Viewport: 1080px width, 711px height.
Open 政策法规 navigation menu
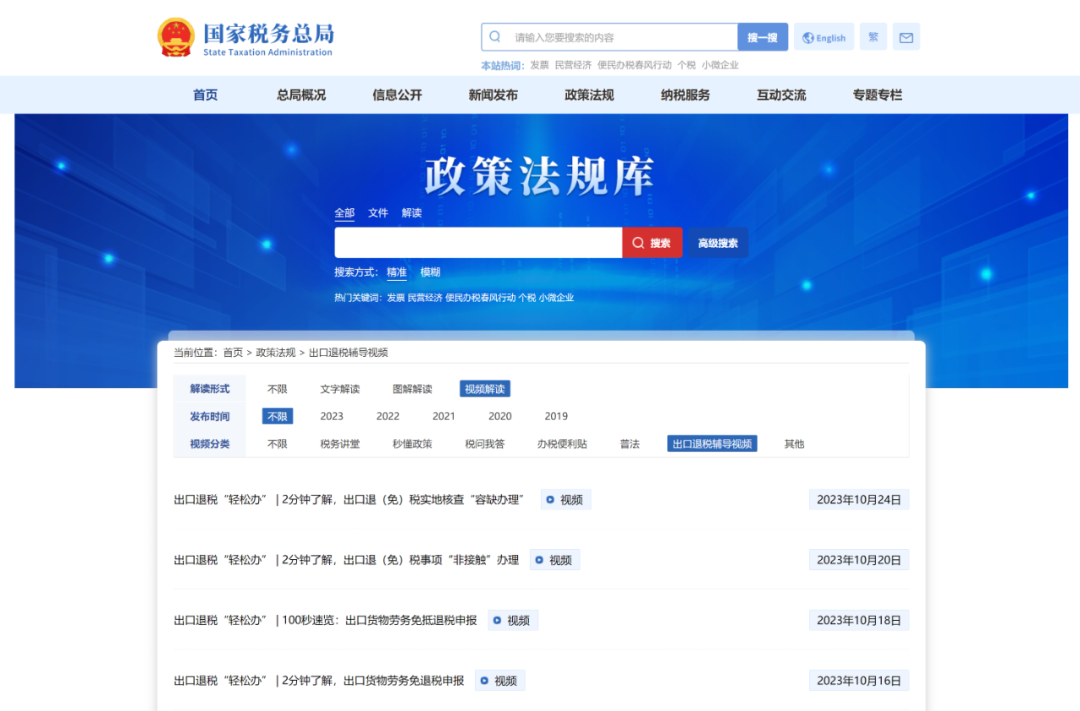590,95
